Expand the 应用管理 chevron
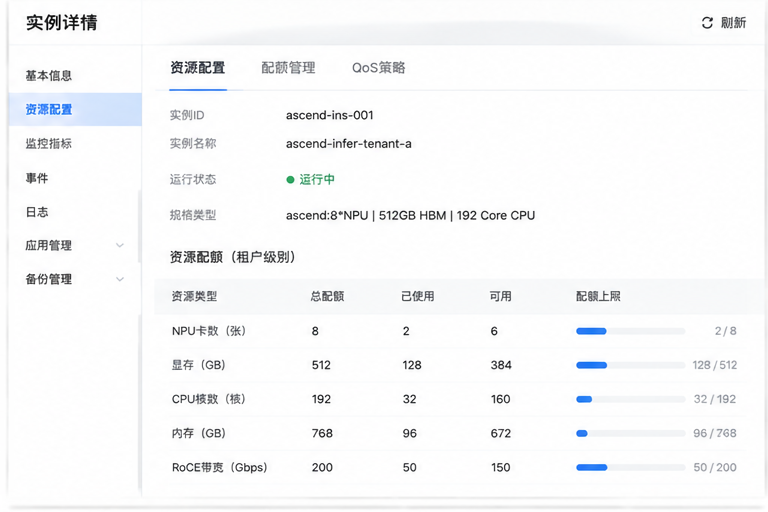This screenshot has height=512, width=768. point(120,245)
